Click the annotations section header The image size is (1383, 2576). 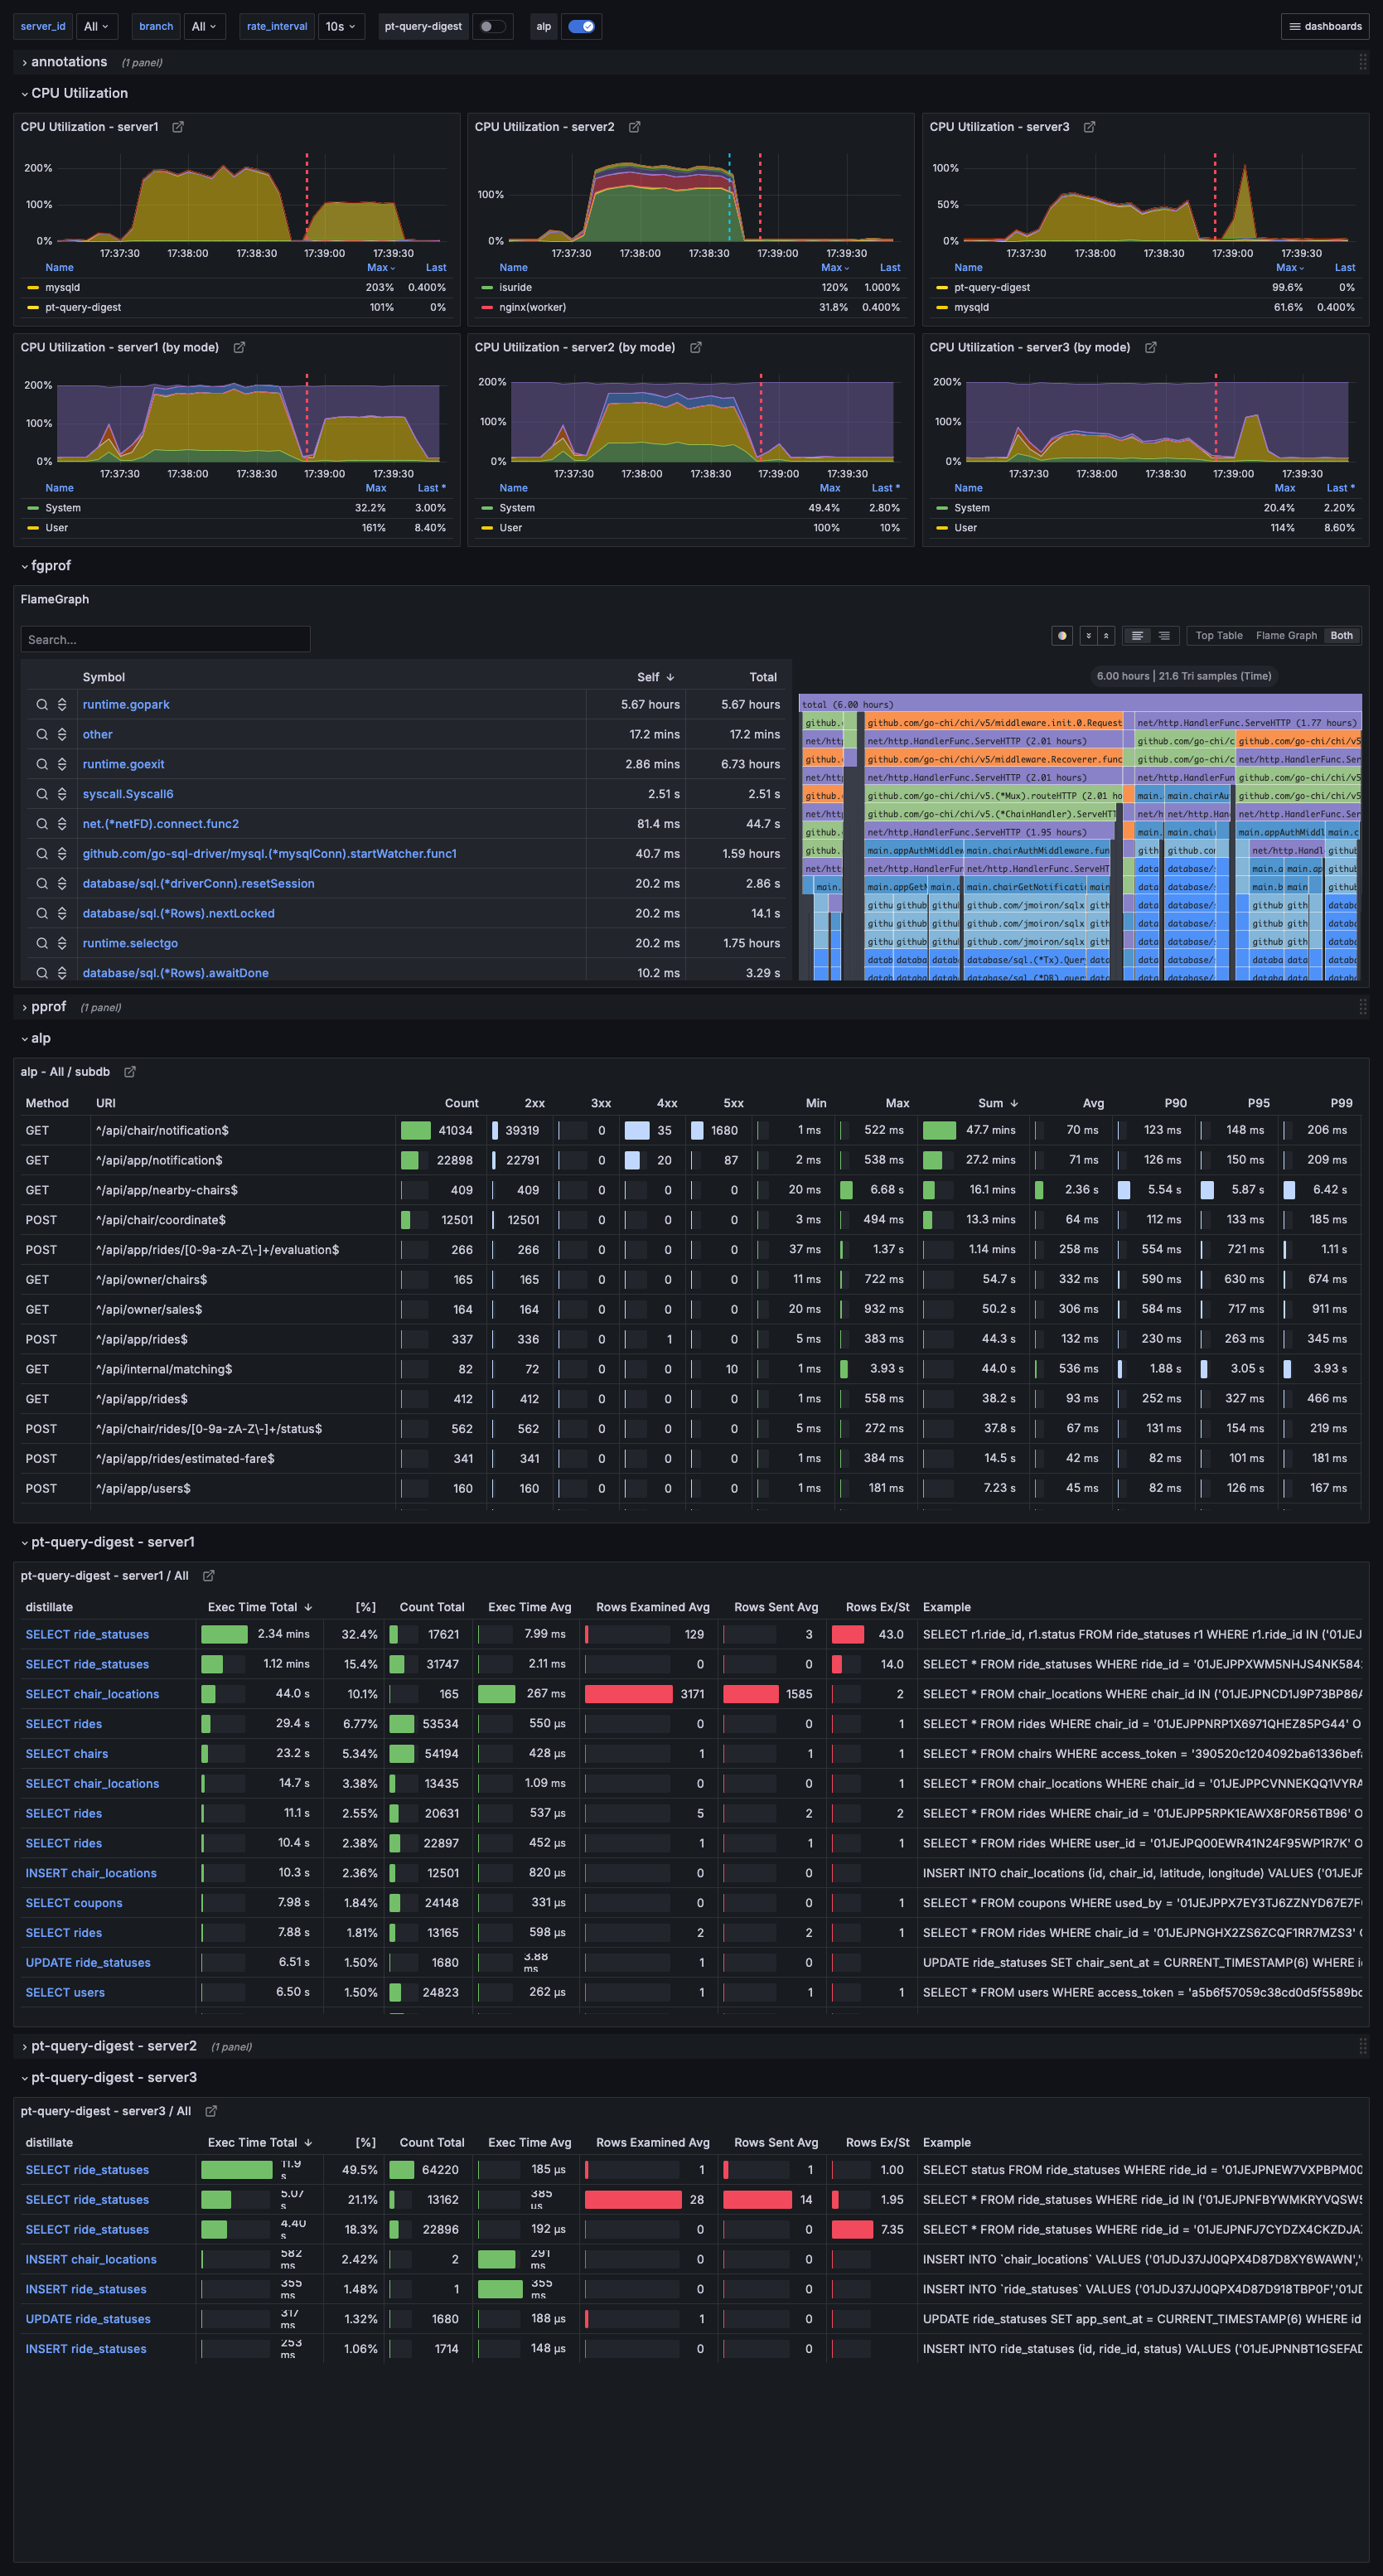(68, 61)
